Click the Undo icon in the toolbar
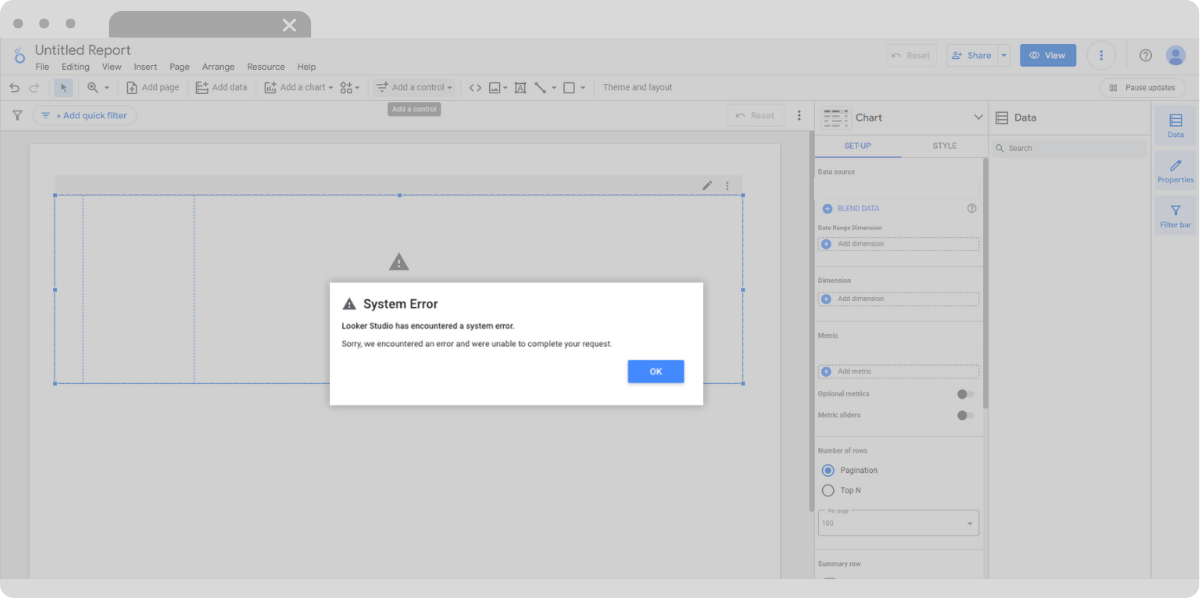The height and width of the screenshot is (600, 1200). click(14, 87)
